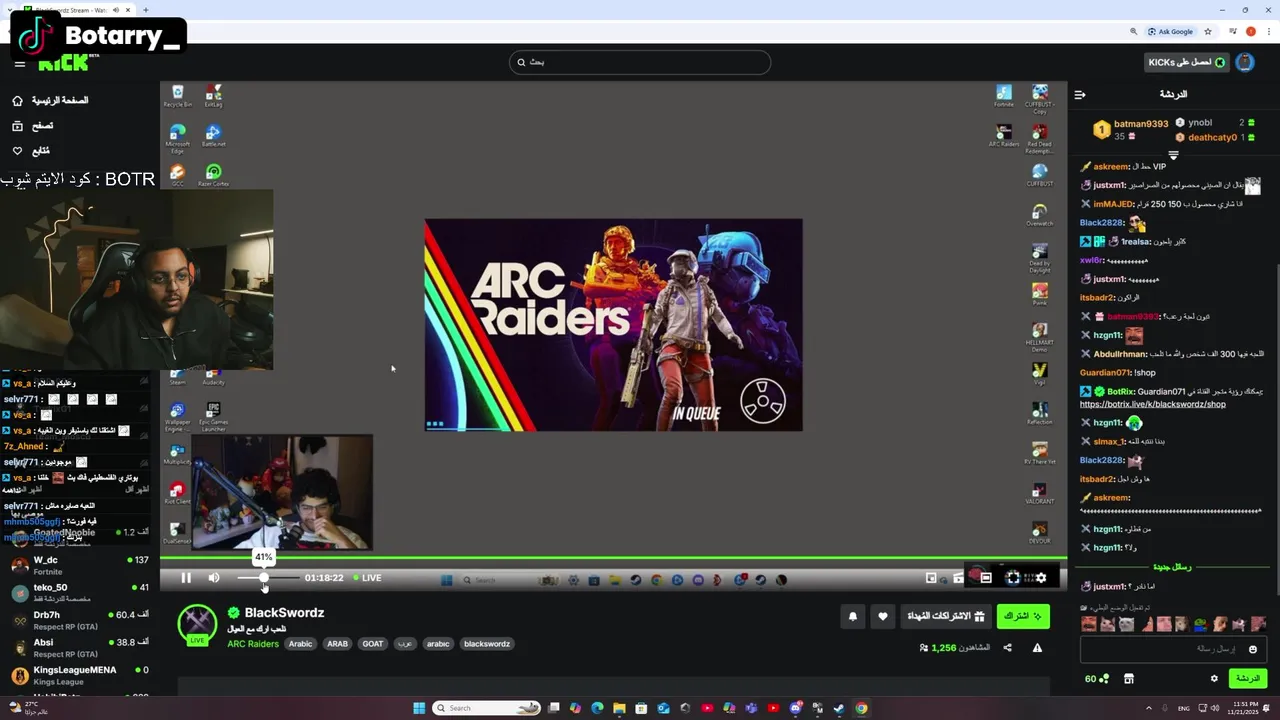Screen dimensions: 1280x720
Task: Jump to the LIVE indicator
Action: pos(367,578)
